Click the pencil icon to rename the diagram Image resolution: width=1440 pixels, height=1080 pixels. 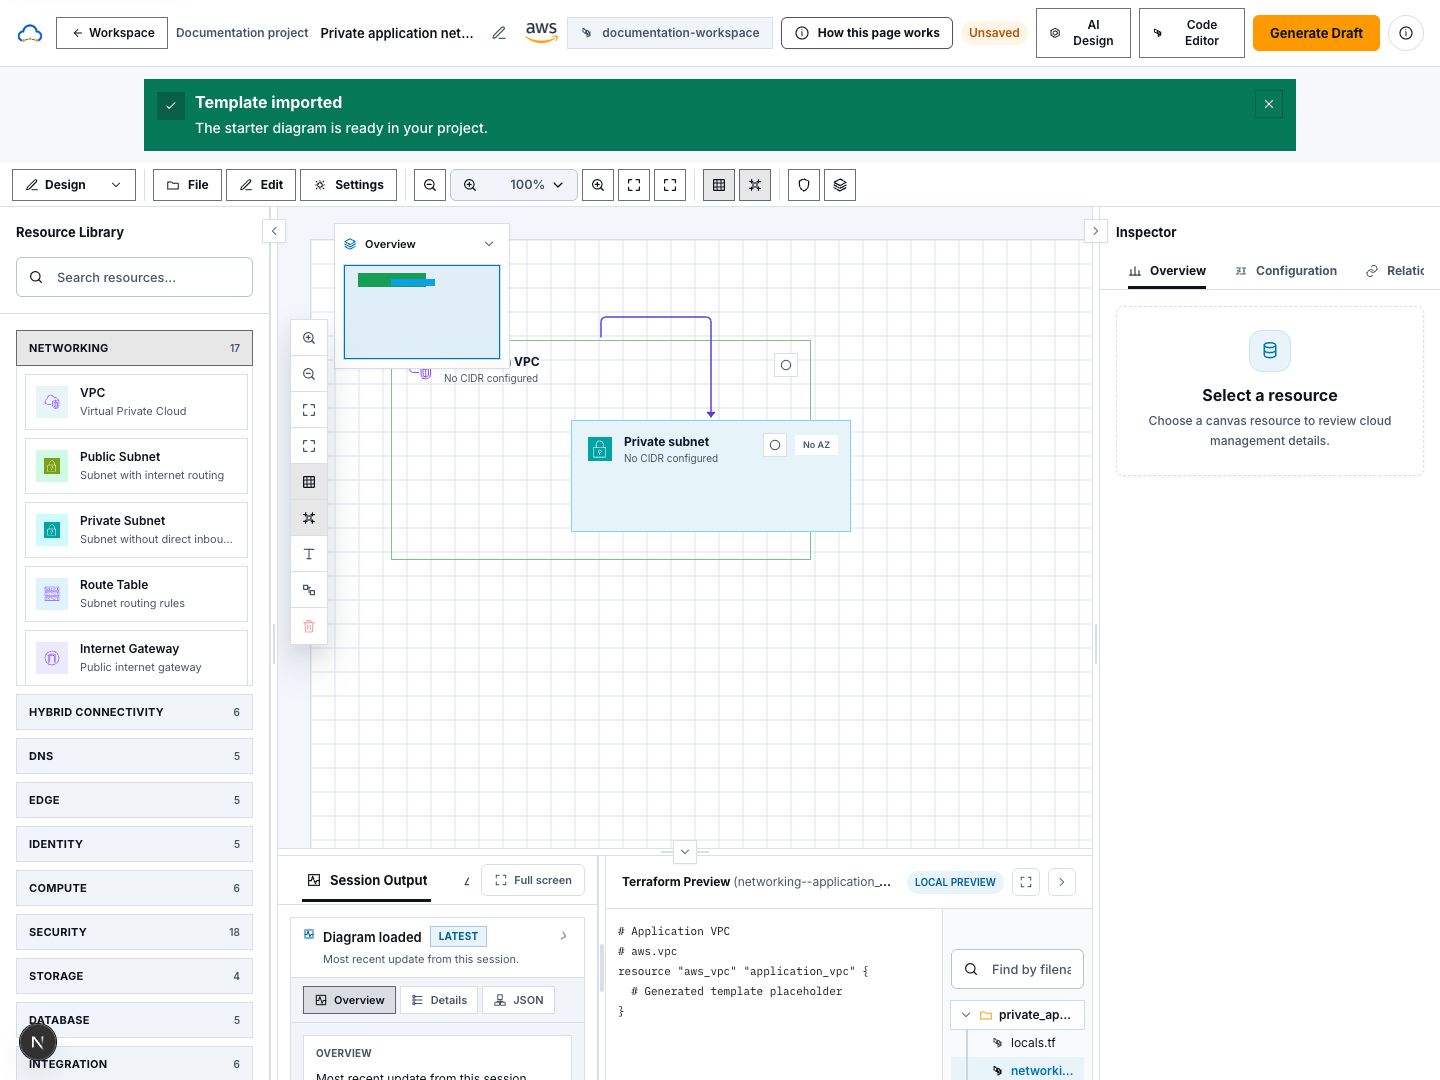(499, 33)
